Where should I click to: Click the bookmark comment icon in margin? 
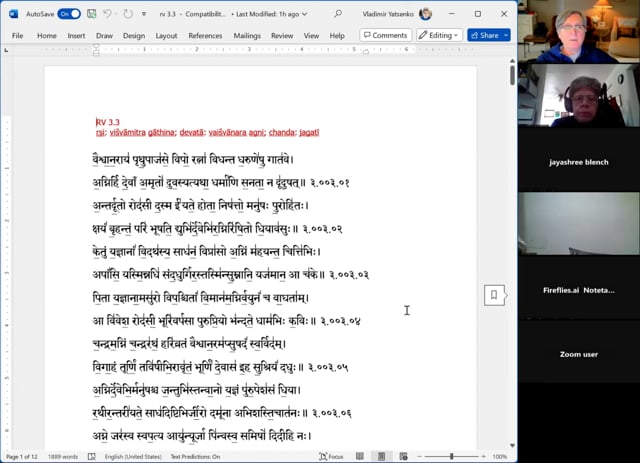click(x=494, y=295)
